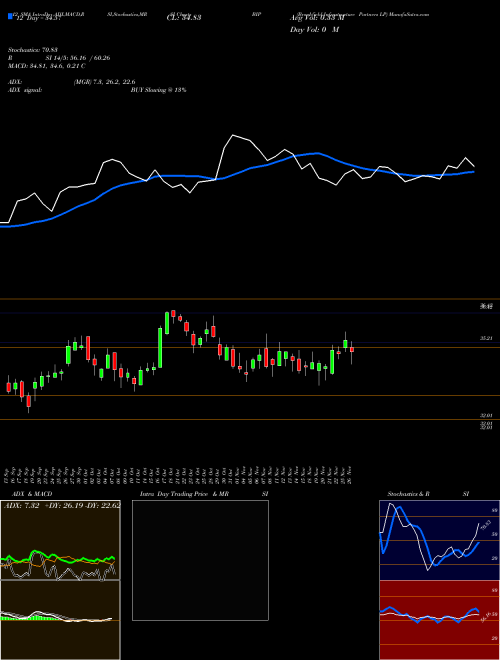Click the 'Avg Vol: 0.33 M' label
The width and height of the screenshot is (500, 660).
tap(317, 18)
